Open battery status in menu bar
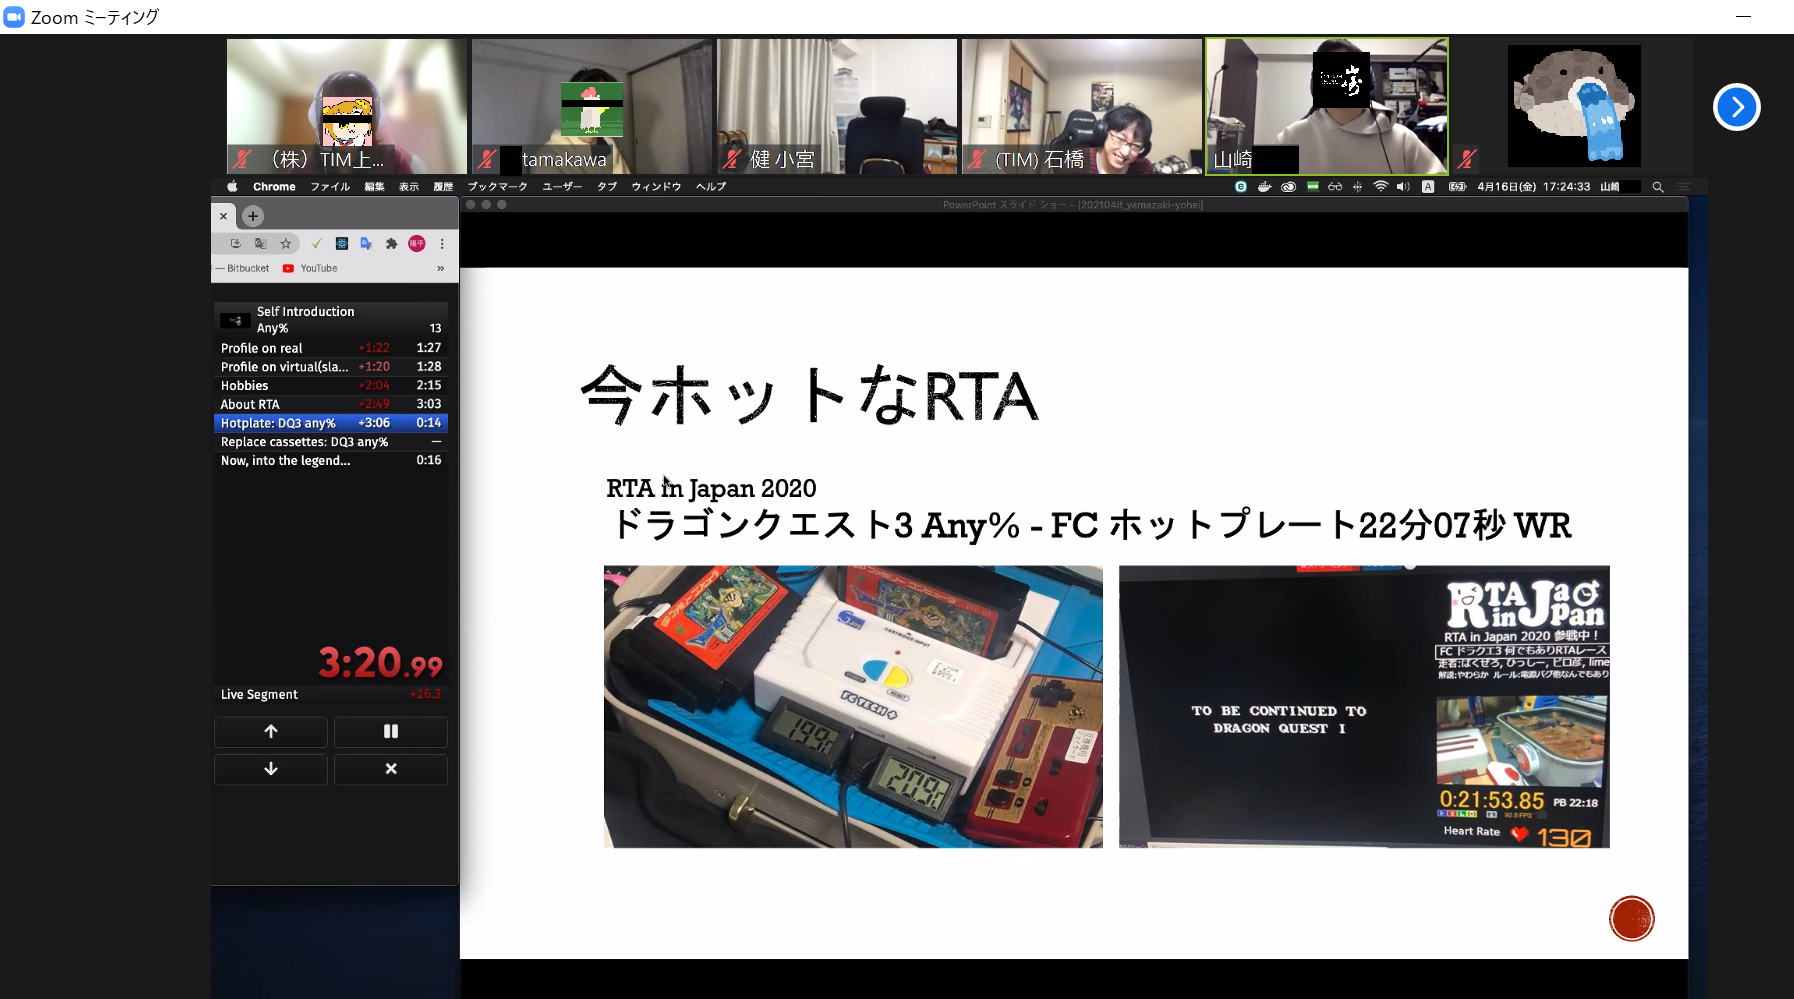Image resolution: width=1794 pixels, height=999 pixels. click(1457, 187)
